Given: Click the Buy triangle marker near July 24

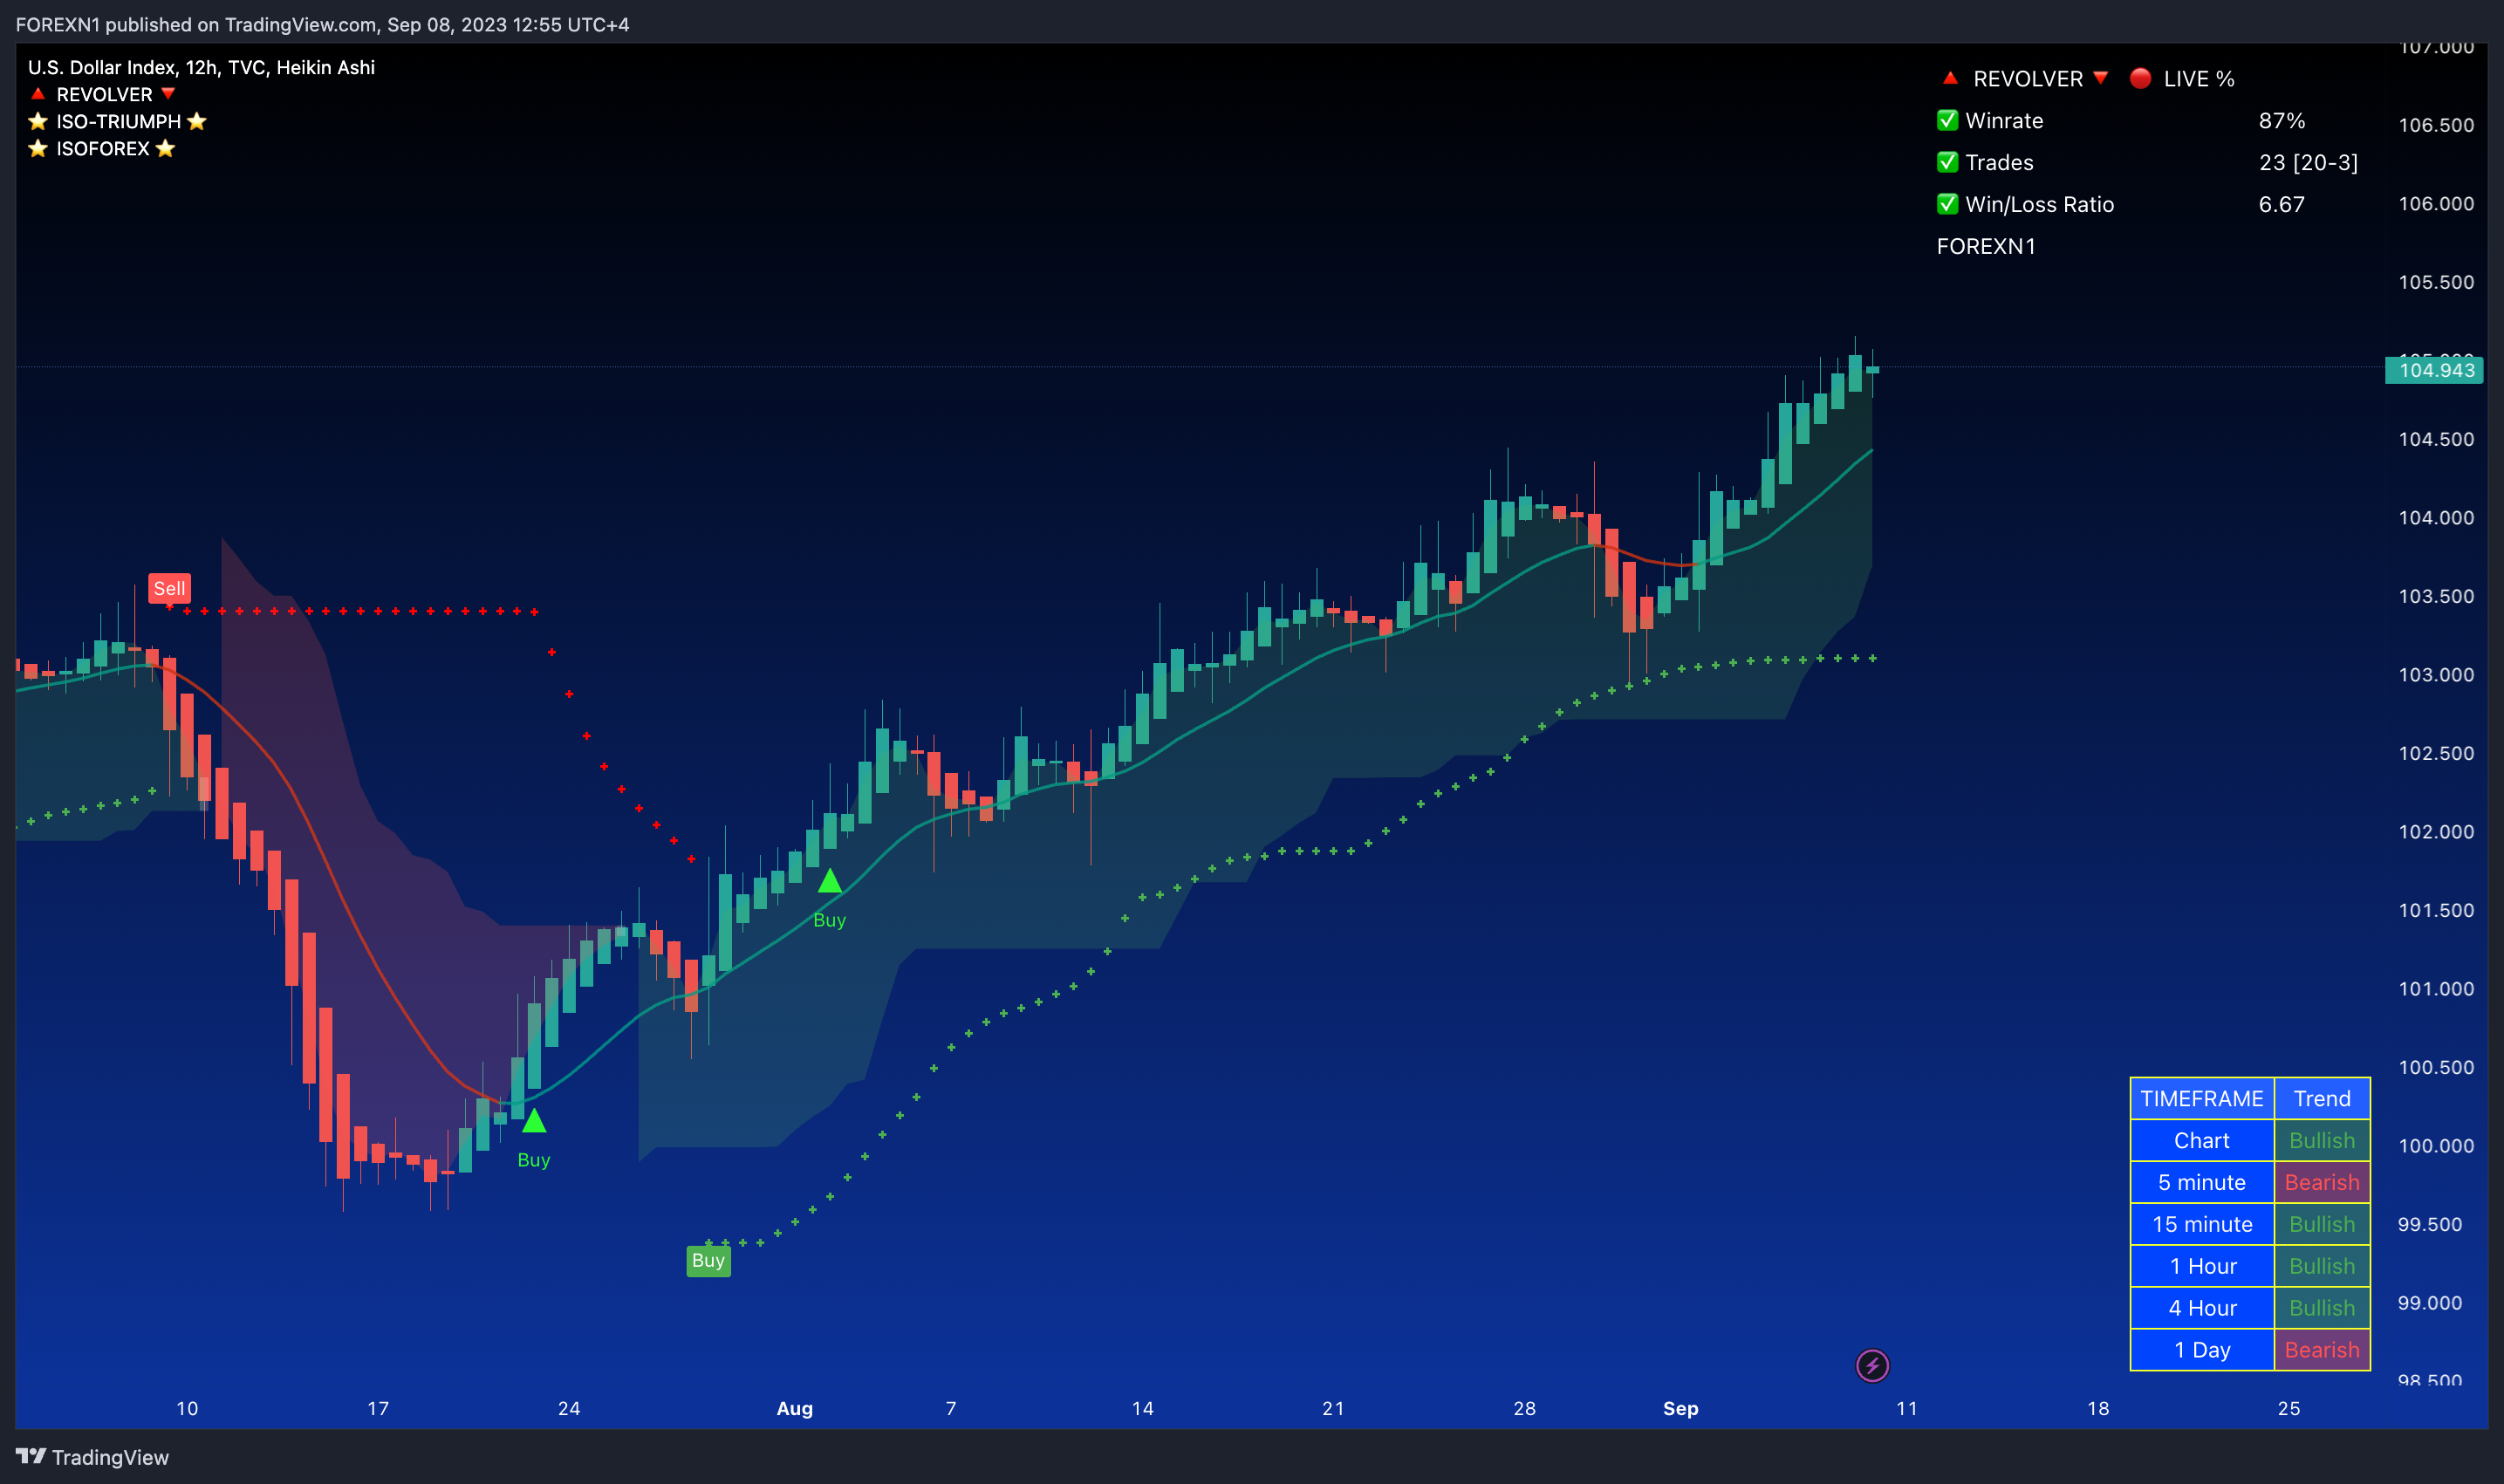Looking at the screenshot, I should (534, 1121).
